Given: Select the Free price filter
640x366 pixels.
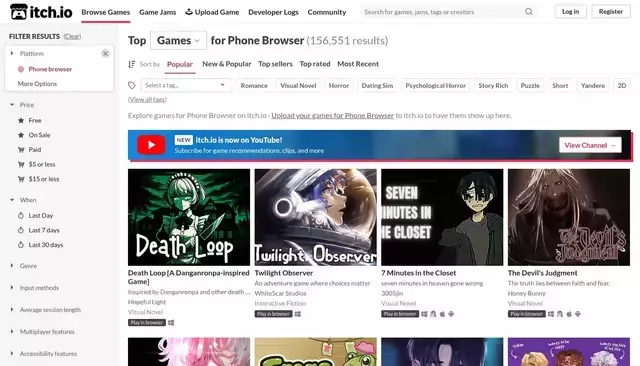Looking at the screenshot, I should pos(35,120).
